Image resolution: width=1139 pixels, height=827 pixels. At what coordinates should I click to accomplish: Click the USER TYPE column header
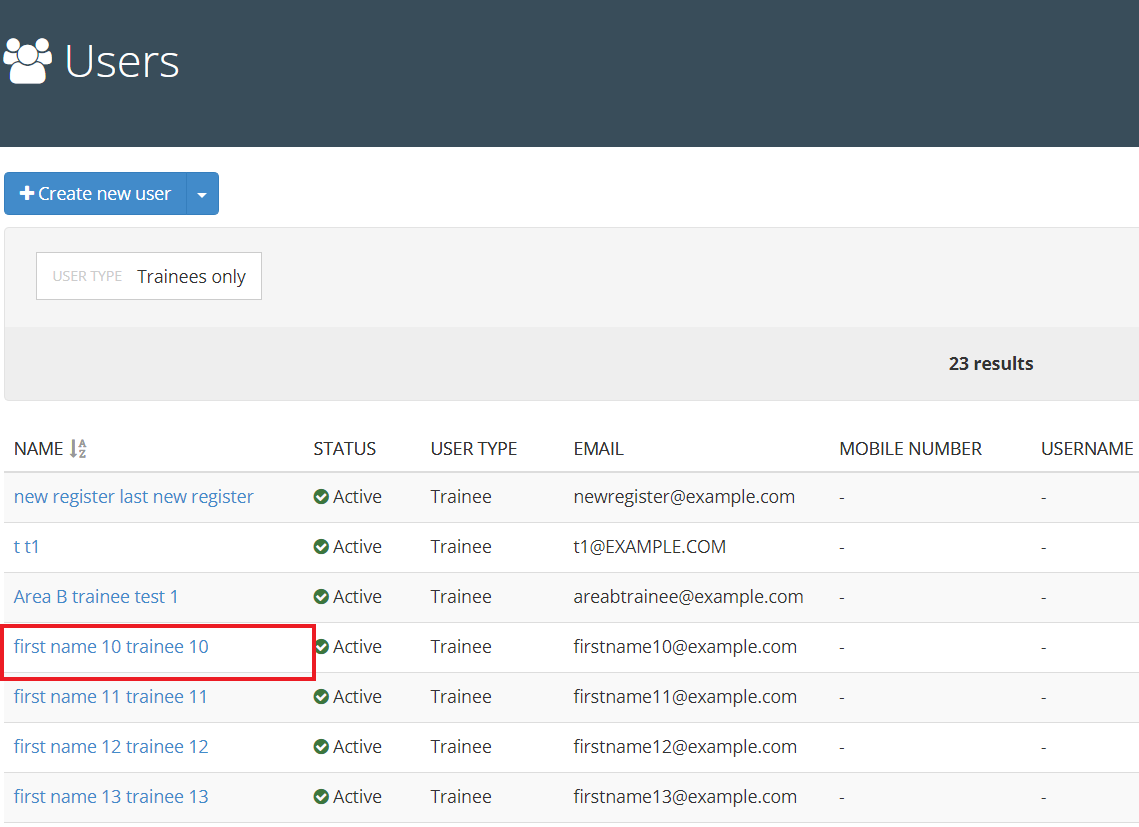tap(474, 448)
